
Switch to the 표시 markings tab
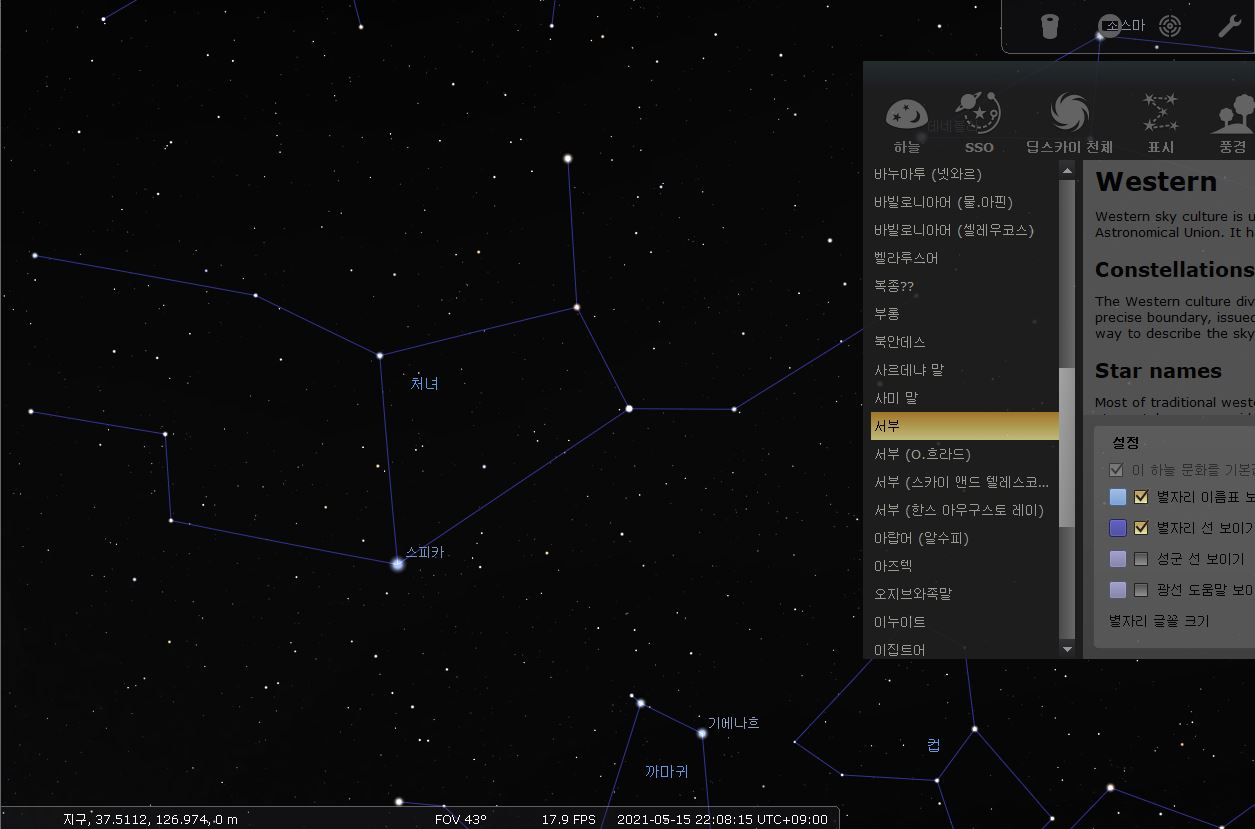[x=1161, y=124]
